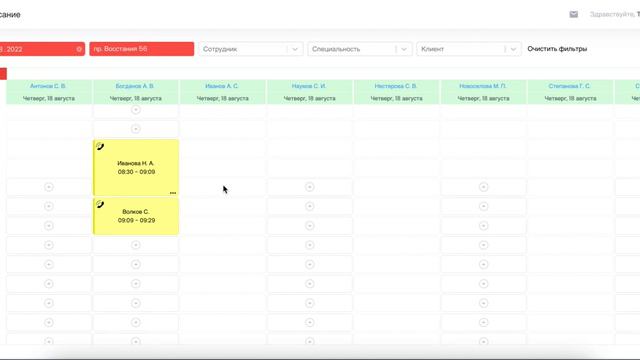Click date Четверг, 18 августа under Иванов А. С.
Viewport: 640px width, 360px height.
222,98
